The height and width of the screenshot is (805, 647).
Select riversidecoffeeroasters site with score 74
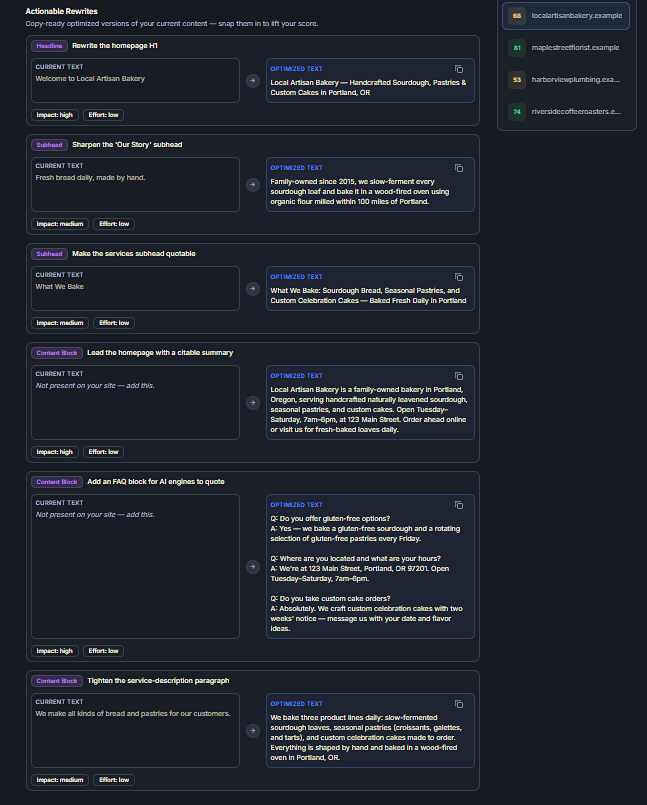tap(566, 111)
